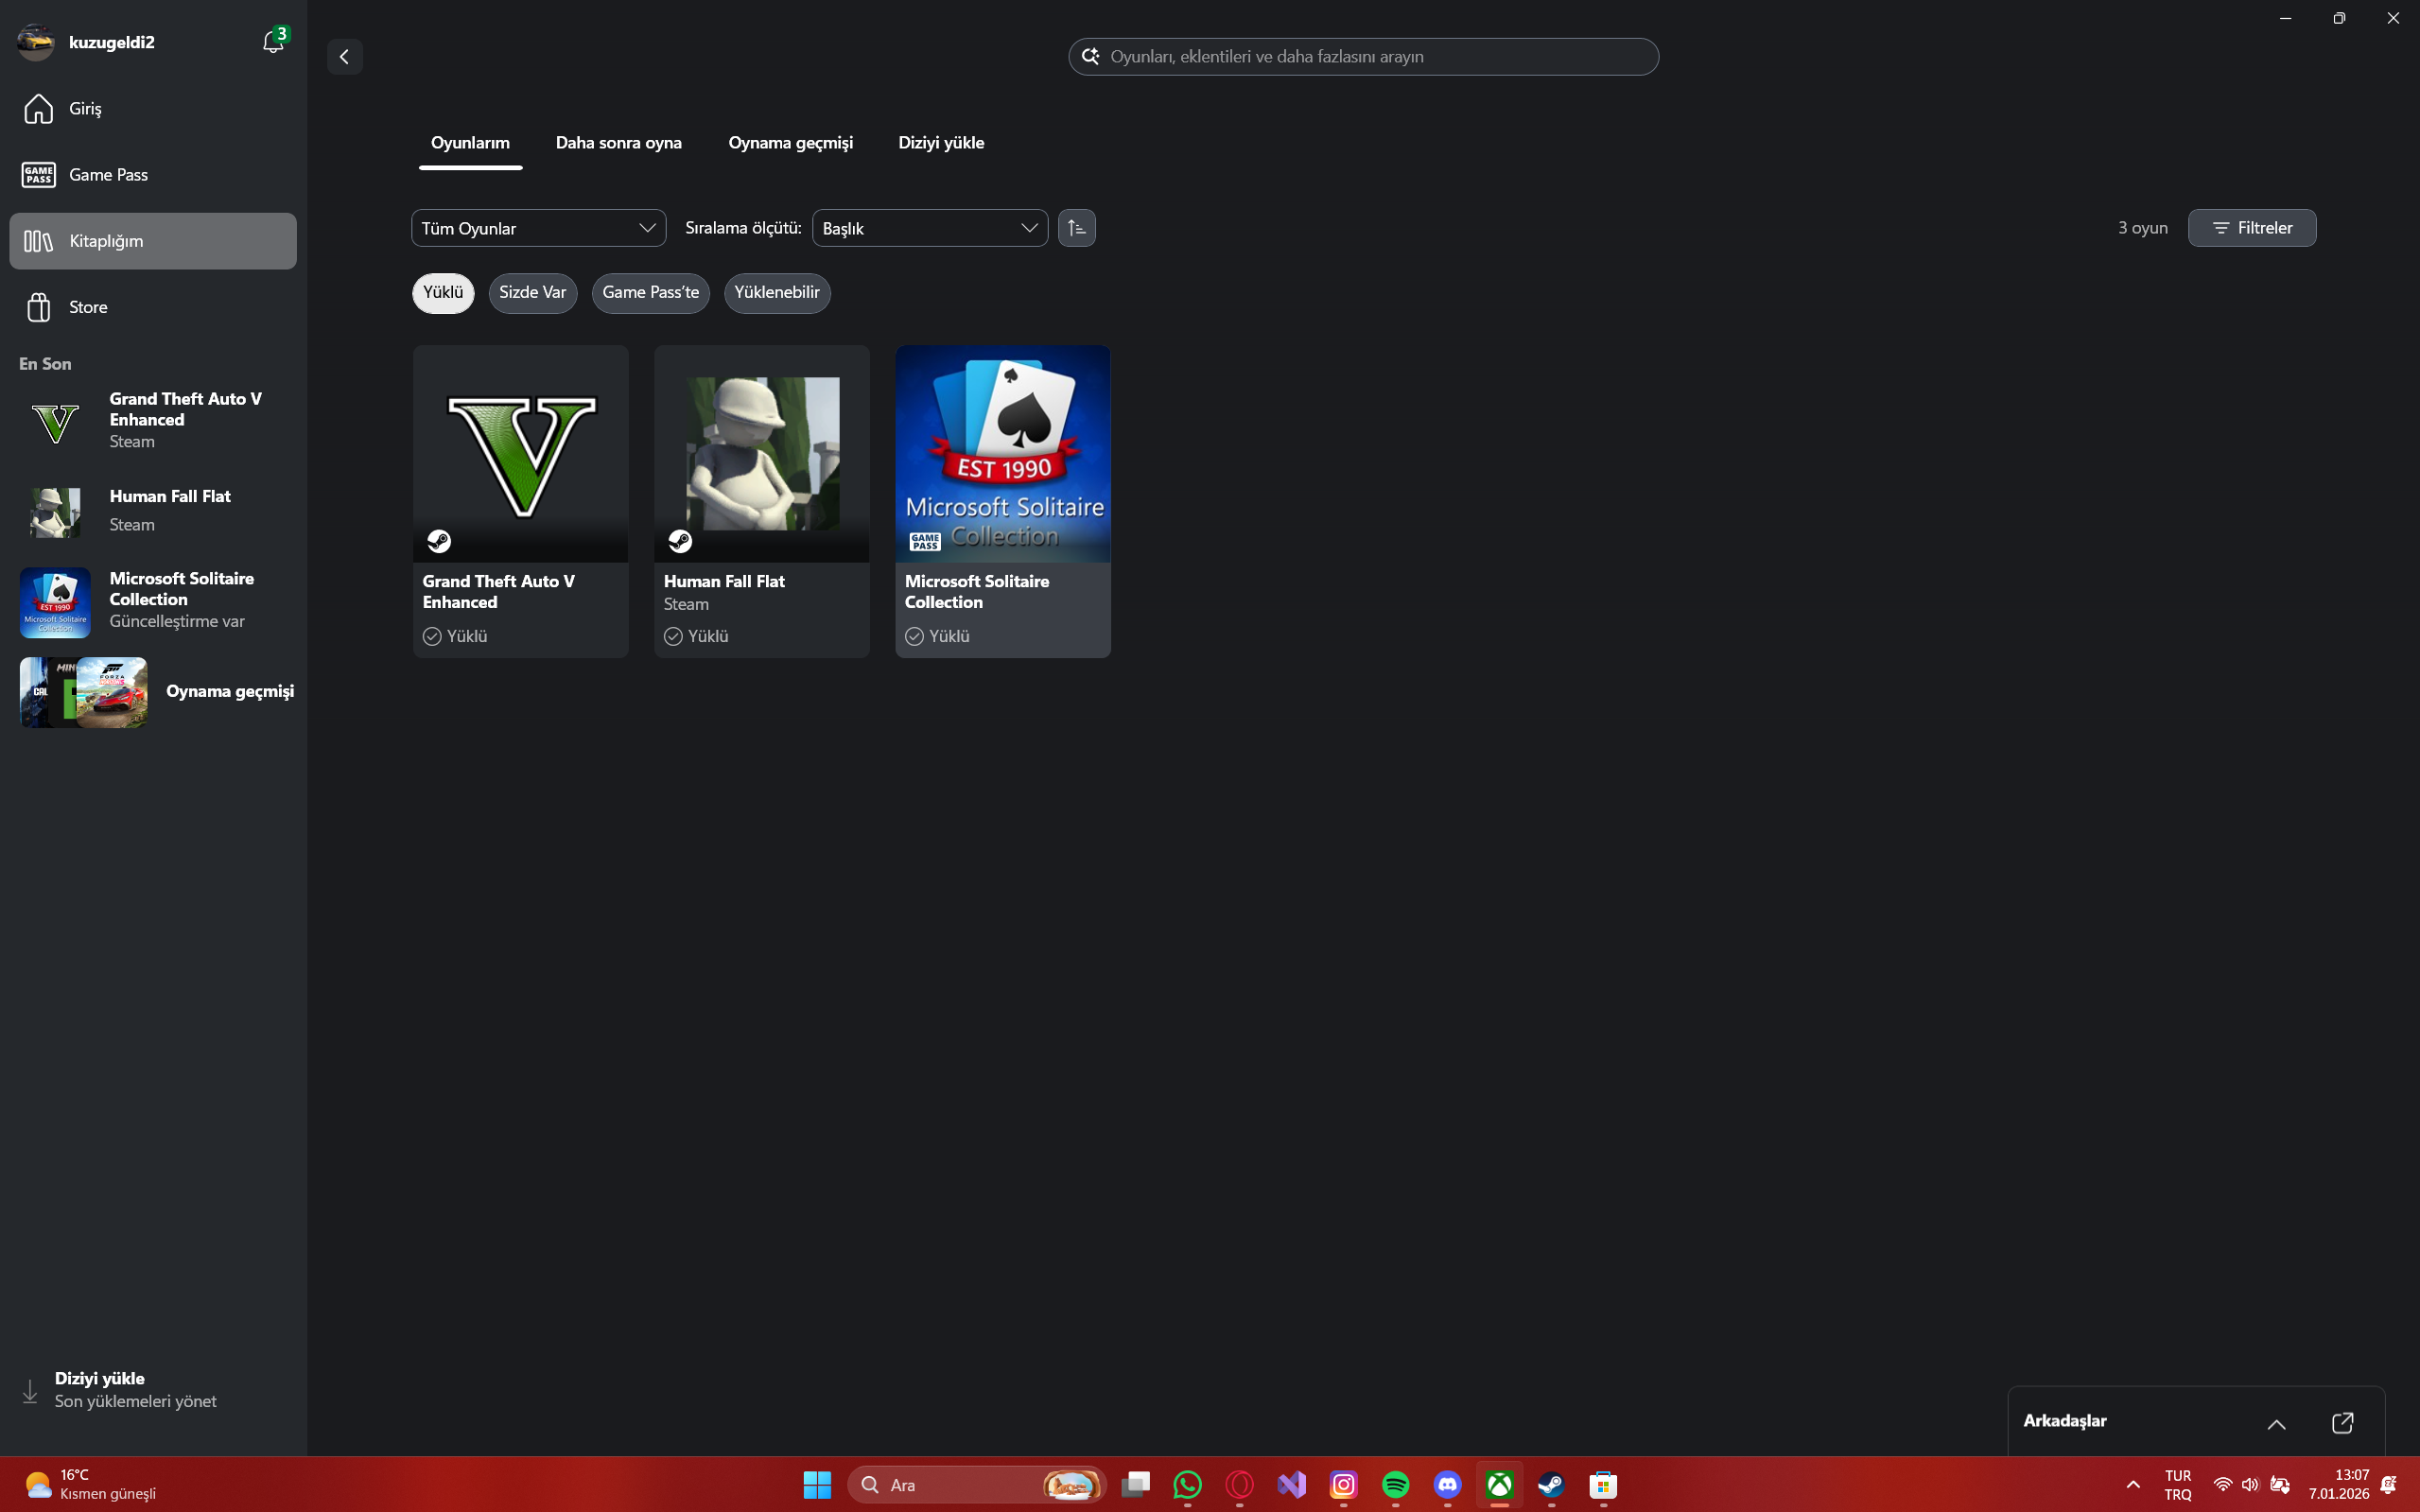Click the Xbox app icon in the taskbar
The image size is (2420, 1512).
tap(1500, 1485)
